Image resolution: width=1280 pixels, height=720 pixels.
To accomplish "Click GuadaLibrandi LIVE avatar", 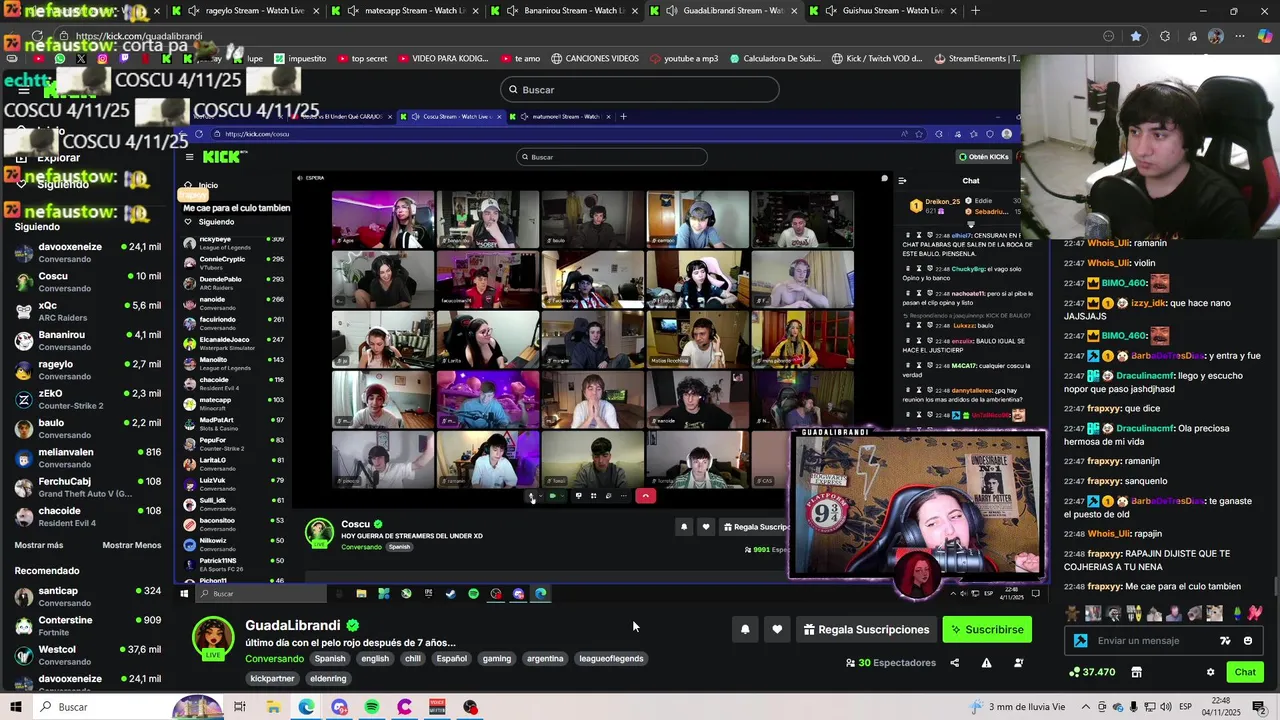I will tap(213, 640).
